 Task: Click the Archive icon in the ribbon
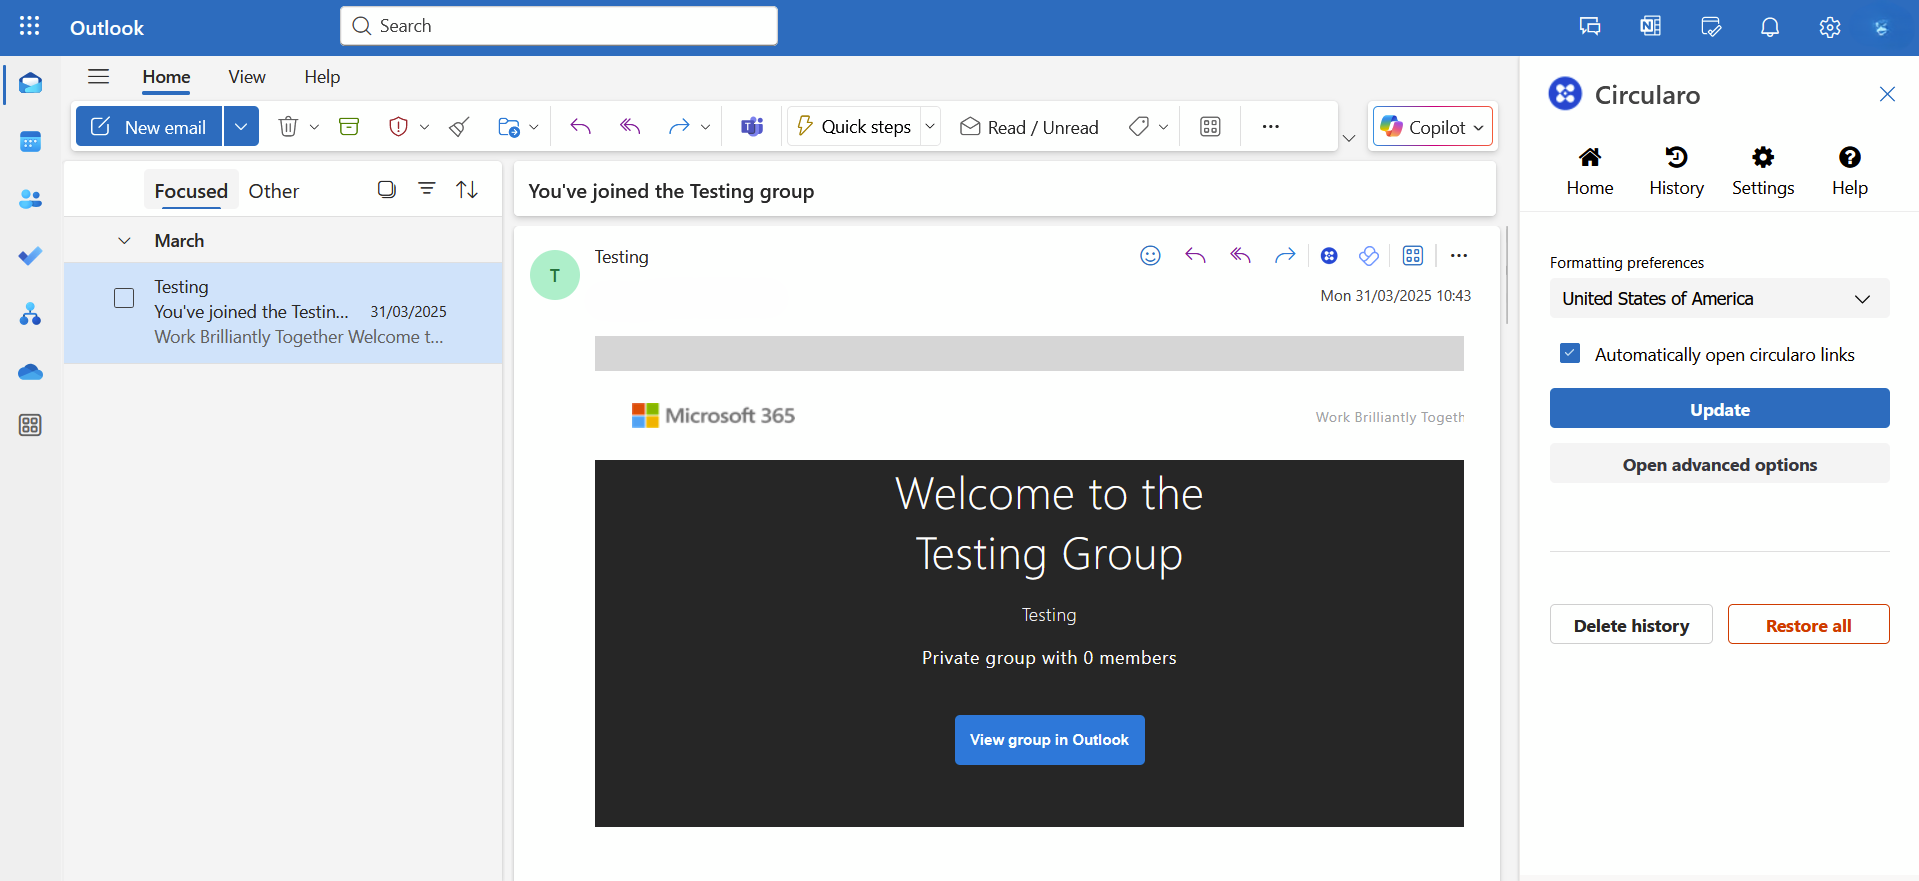click(x=349, y=127)
